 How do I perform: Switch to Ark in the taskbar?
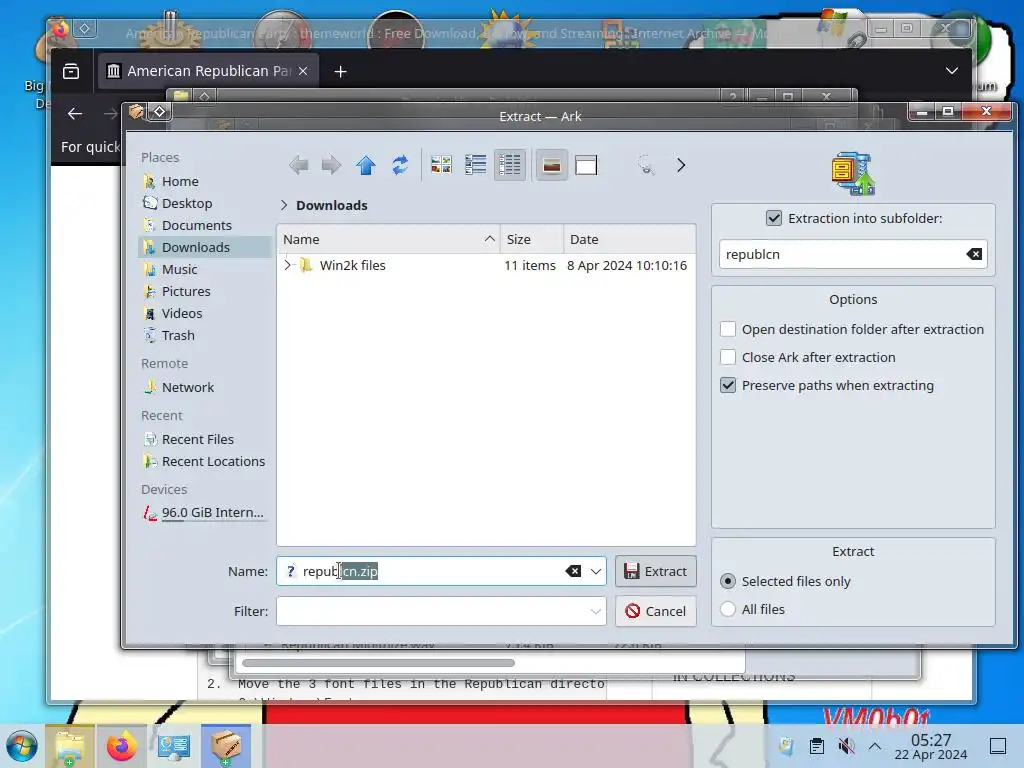[226, 746]
